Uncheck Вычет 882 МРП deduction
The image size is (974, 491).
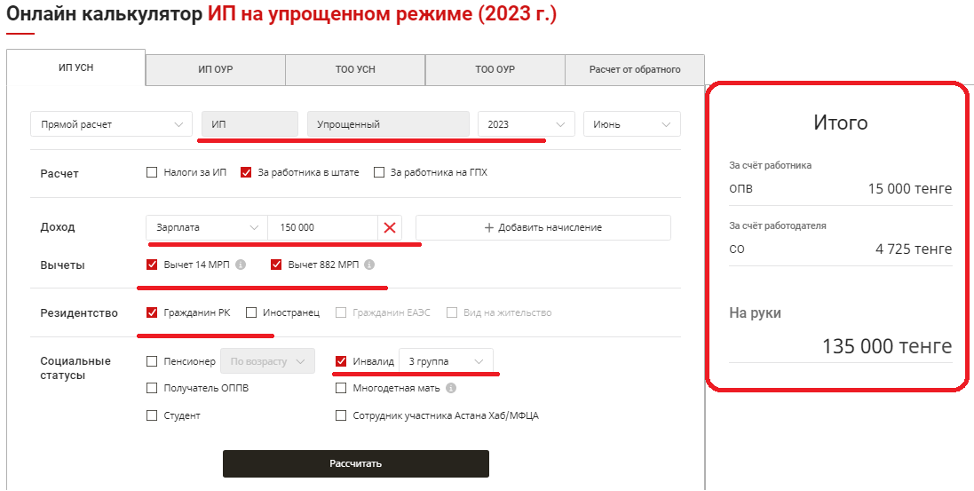(x=276, y=265)
